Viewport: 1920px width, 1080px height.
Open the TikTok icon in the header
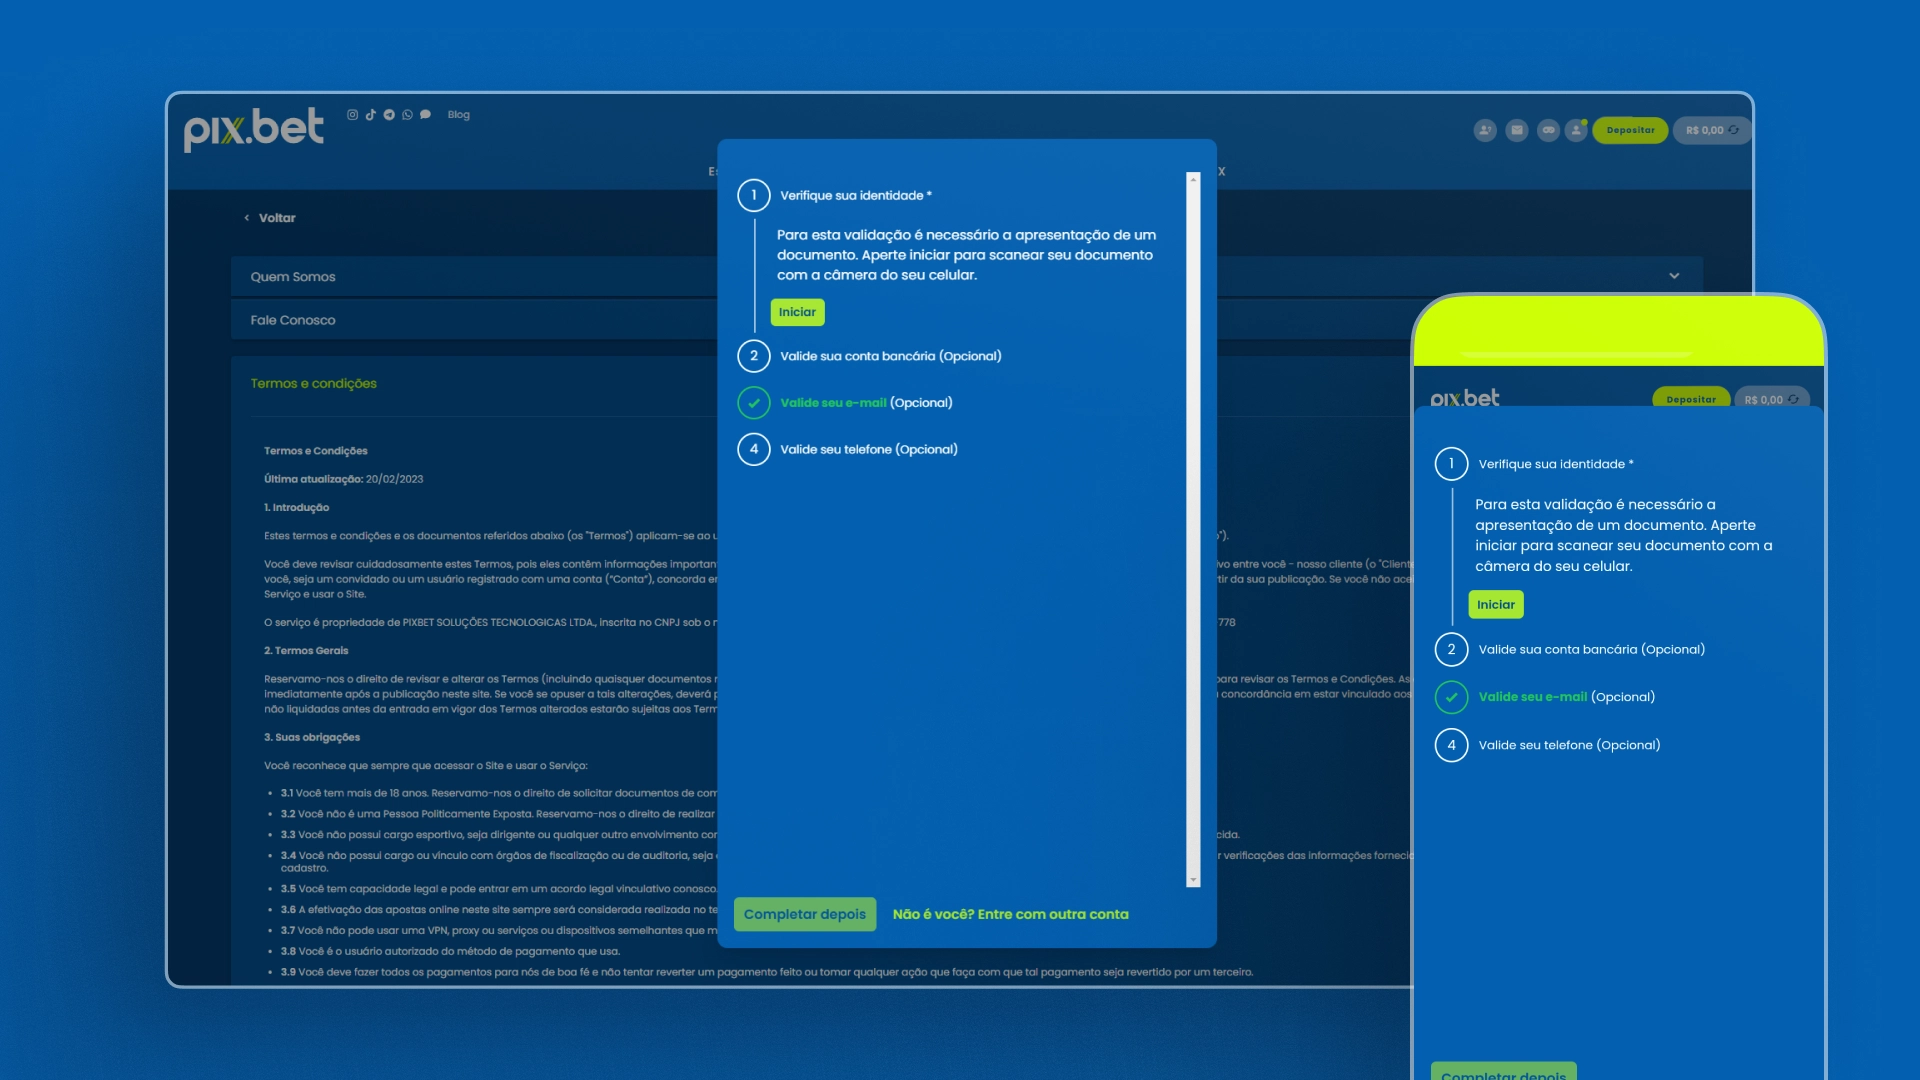[x=371, y=115]
